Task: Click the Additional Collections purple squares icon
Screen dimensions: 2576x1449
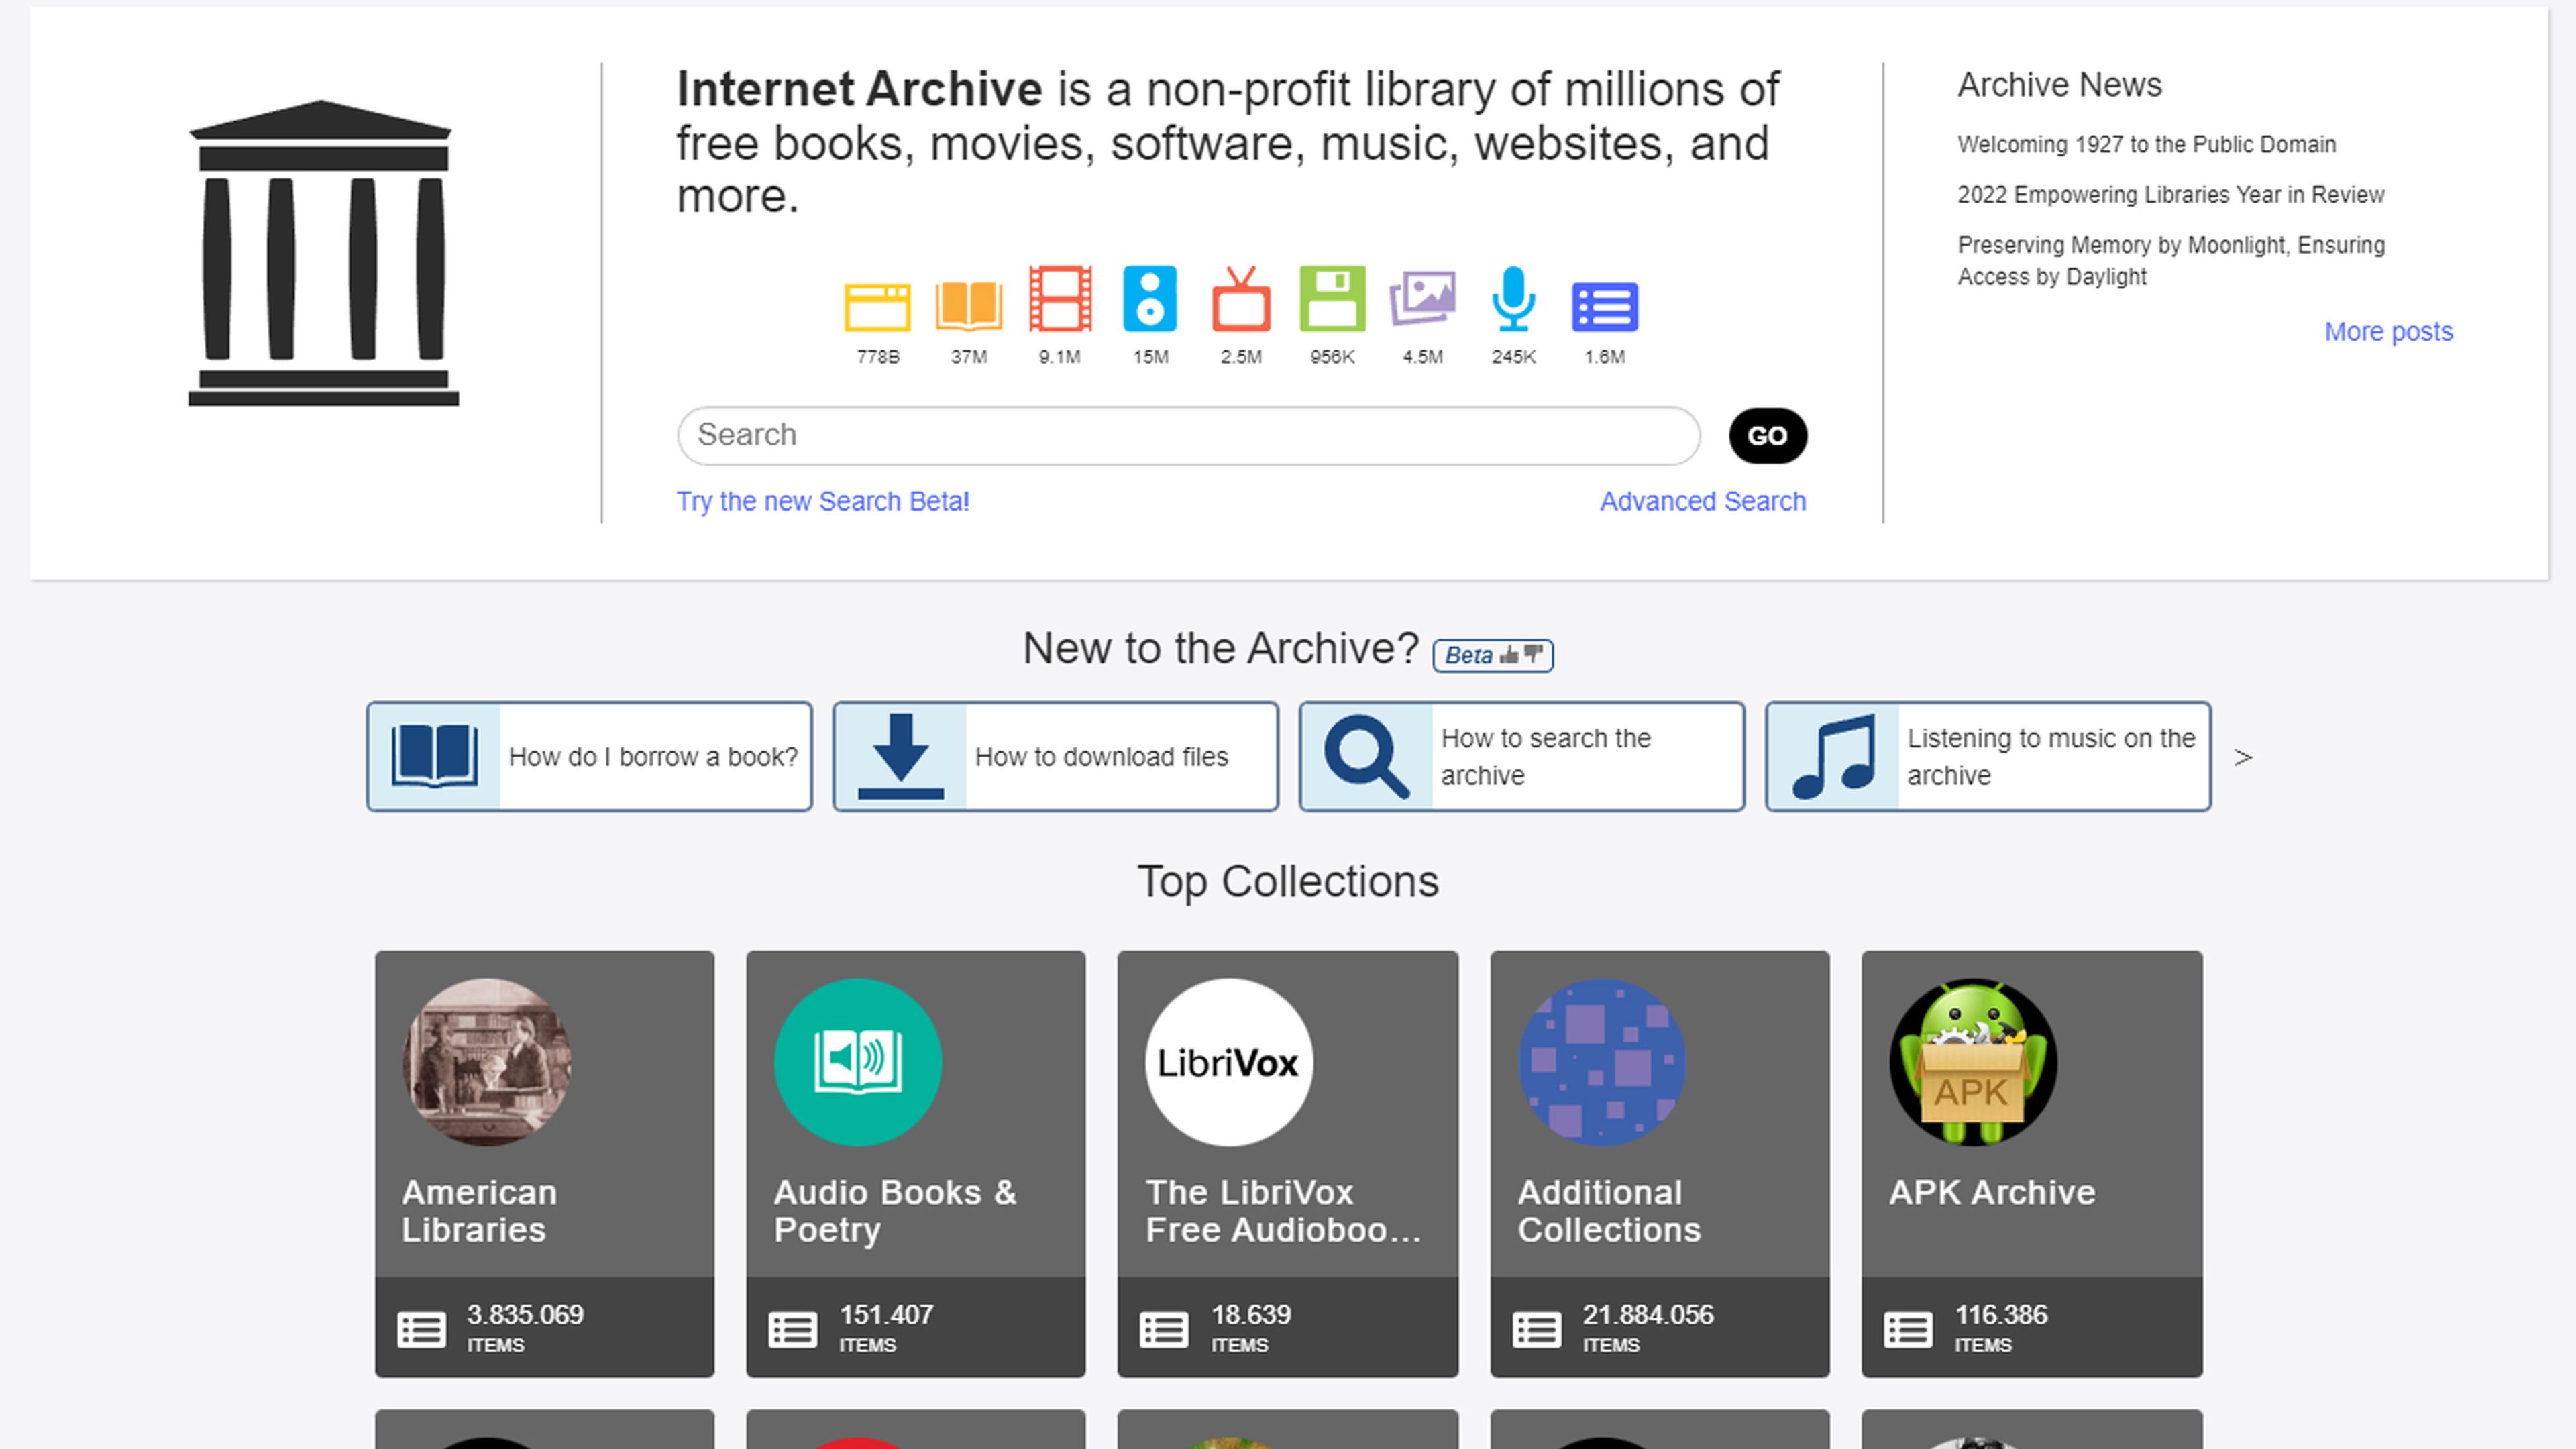Action: click(x=1602, y=1062)
